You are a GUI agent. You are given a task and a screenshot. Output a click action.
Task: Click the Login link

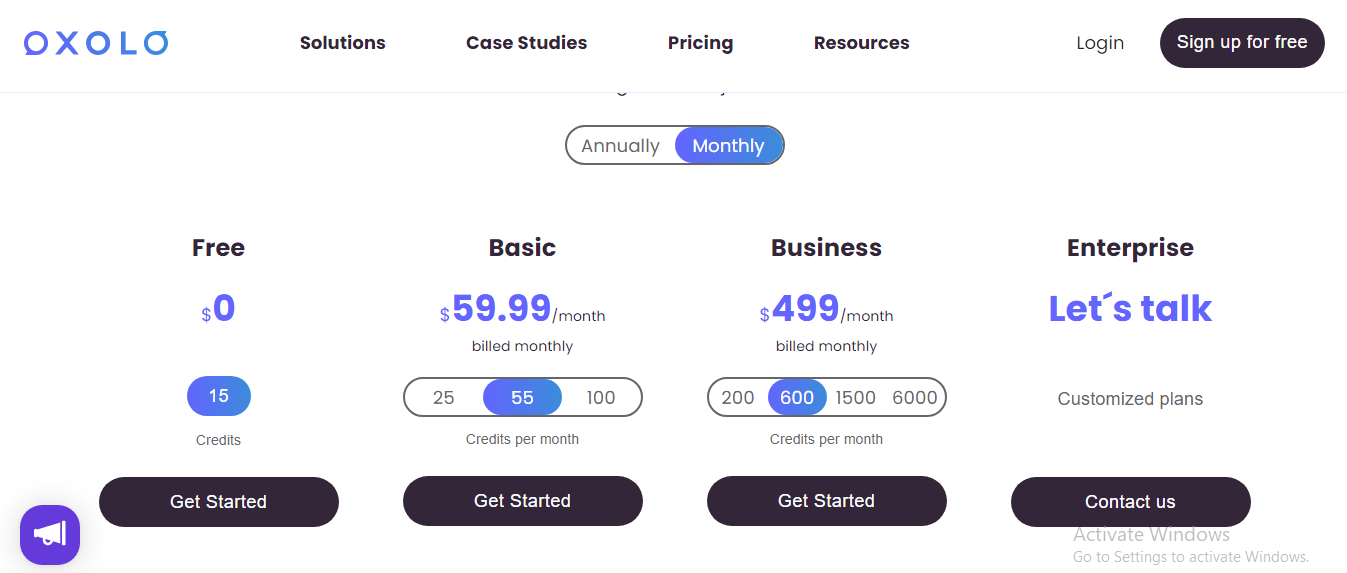1100,43
